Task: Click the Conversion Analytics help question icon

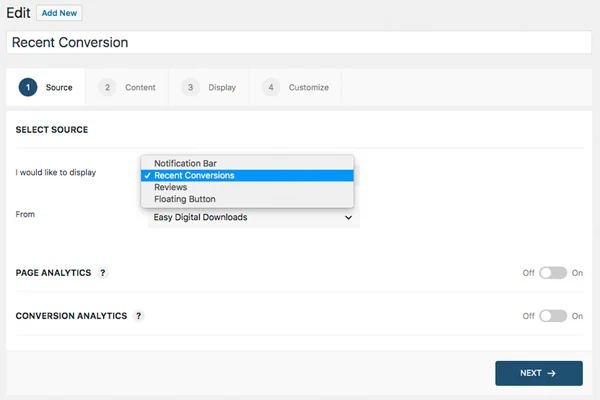Action: 139,316
